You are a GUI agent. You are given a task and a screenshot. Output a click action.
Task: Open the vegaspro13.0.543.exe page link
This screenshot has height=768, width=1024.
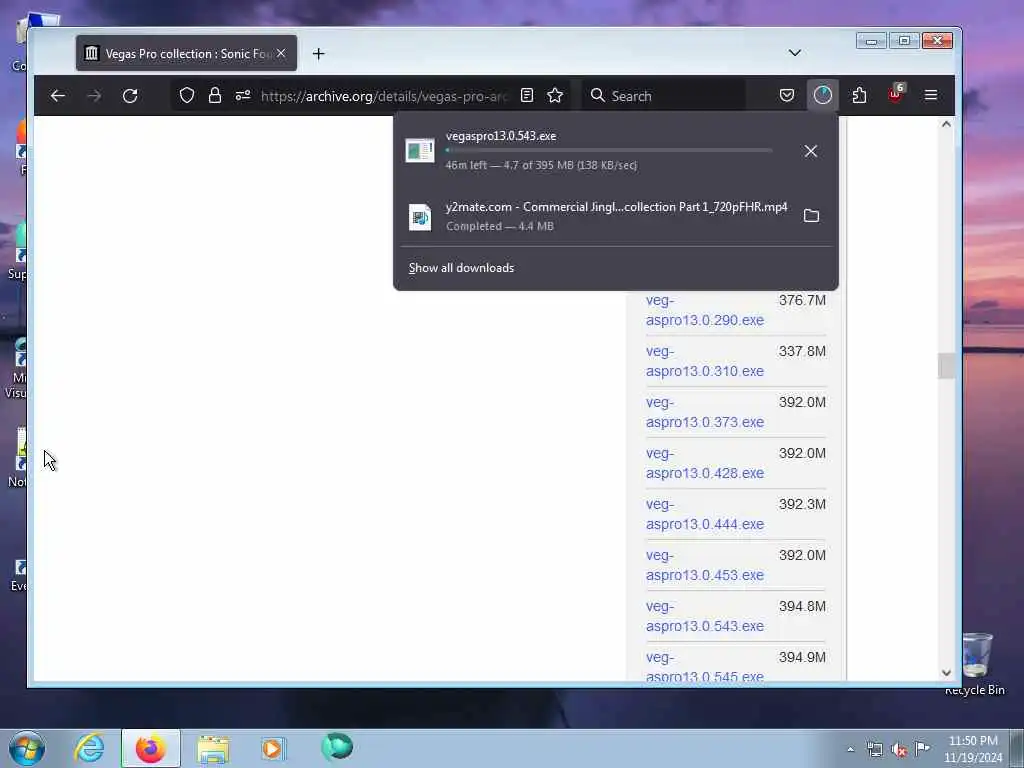pos(705,616)
